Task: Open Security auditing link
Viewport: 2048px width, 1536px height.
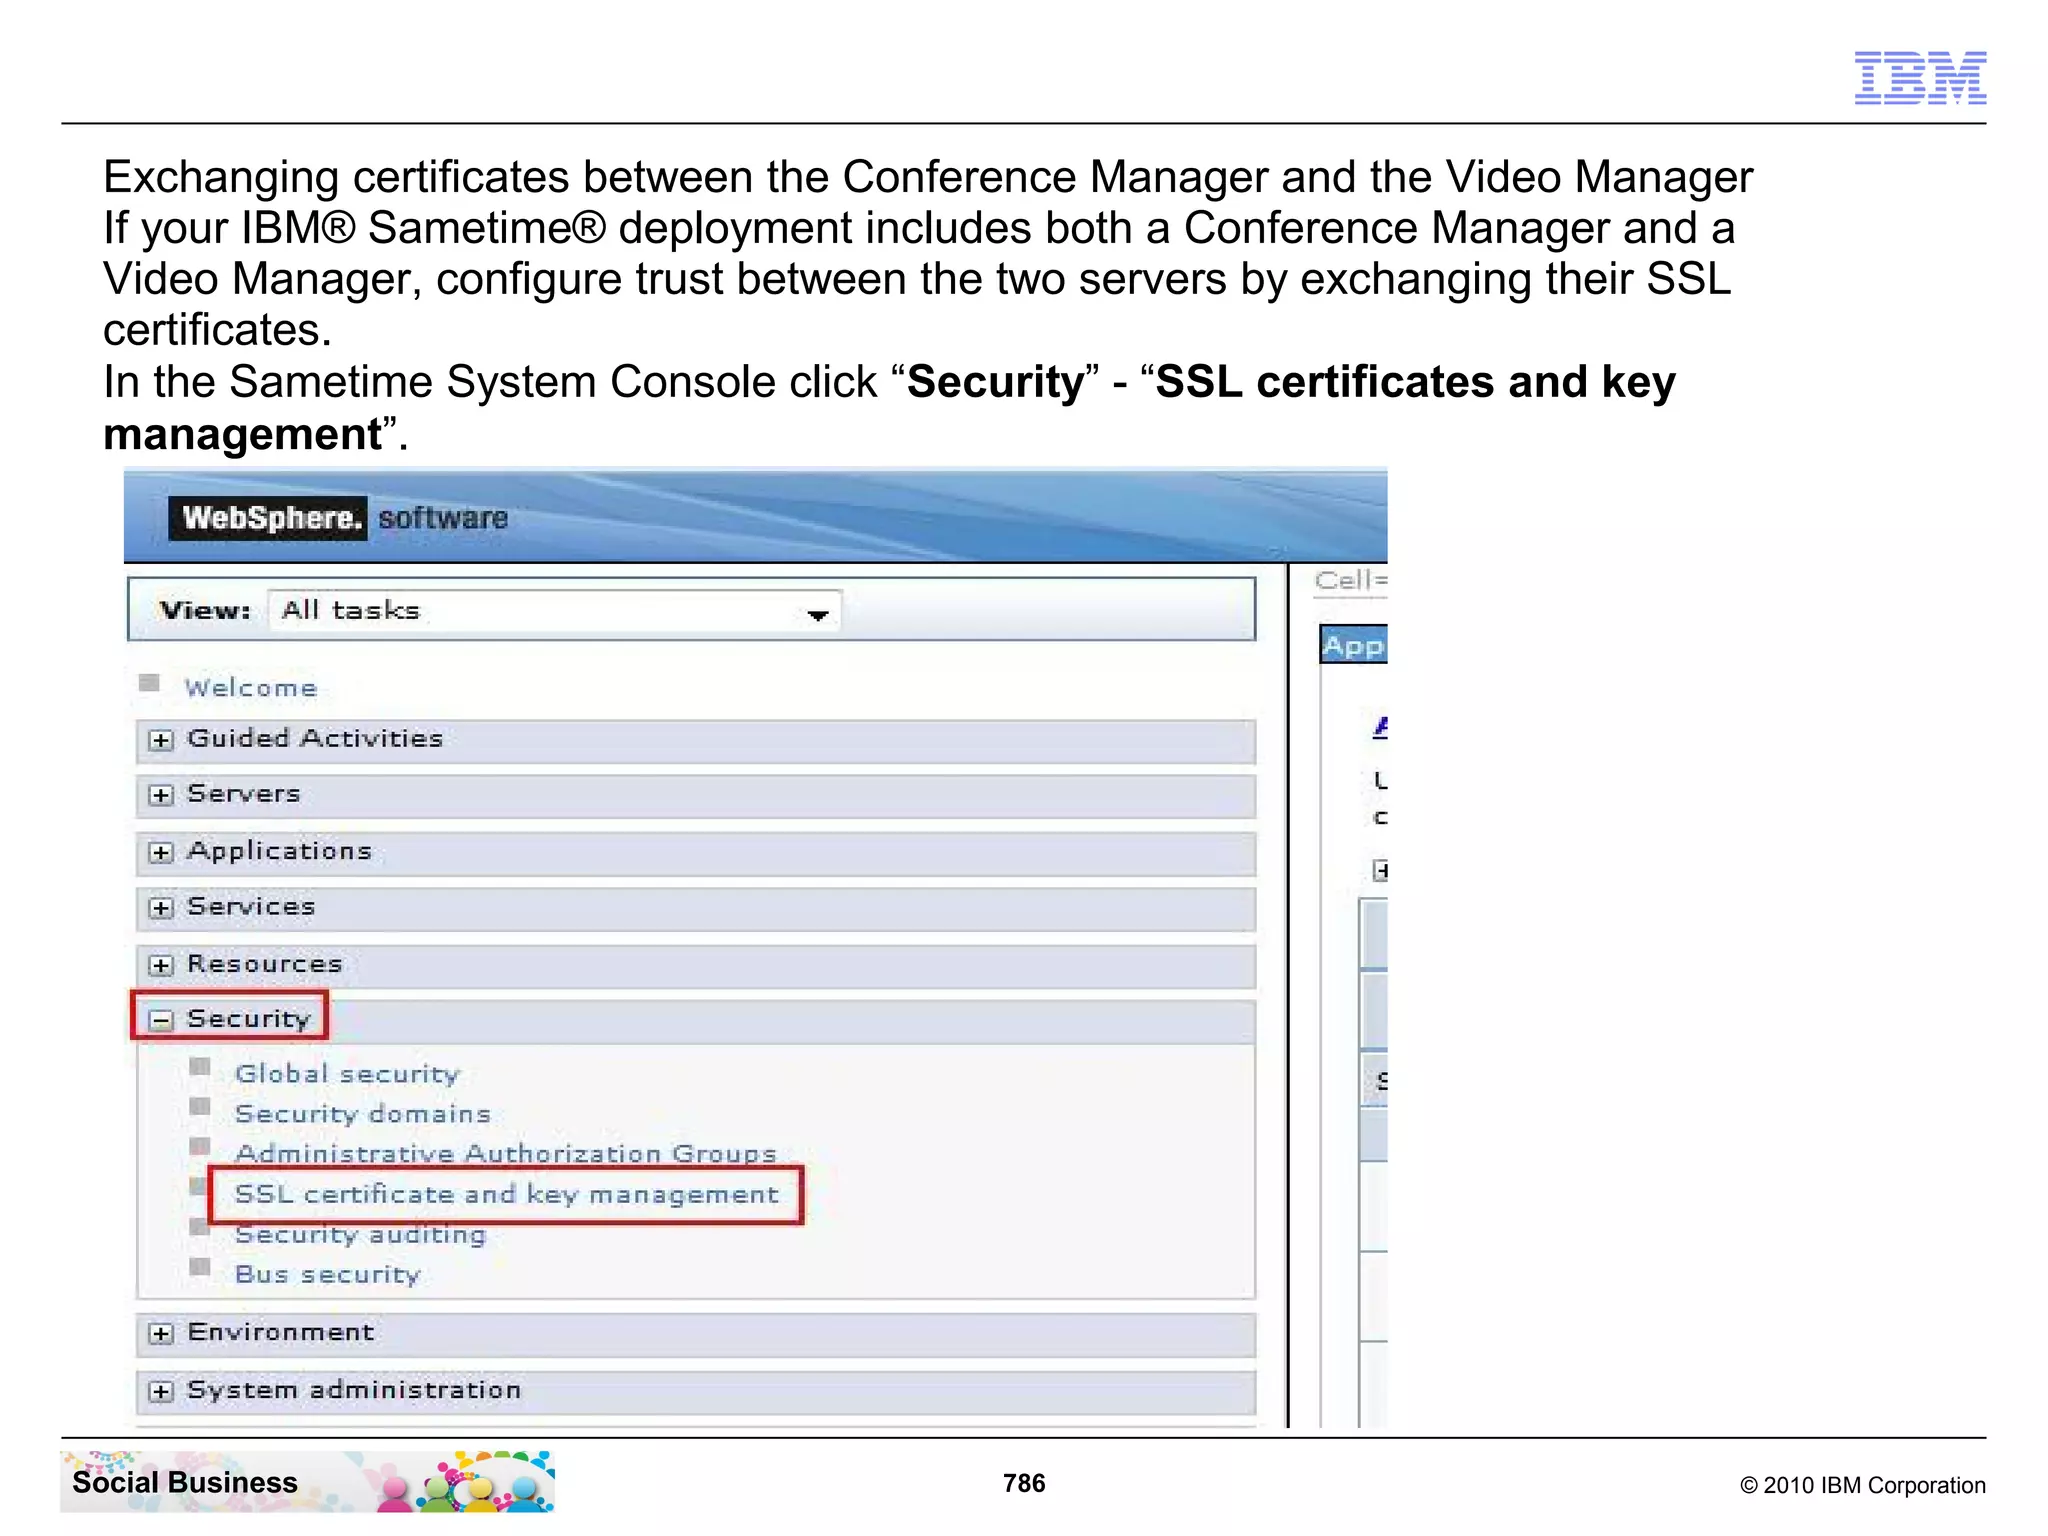Action: tap(360, 1235)
